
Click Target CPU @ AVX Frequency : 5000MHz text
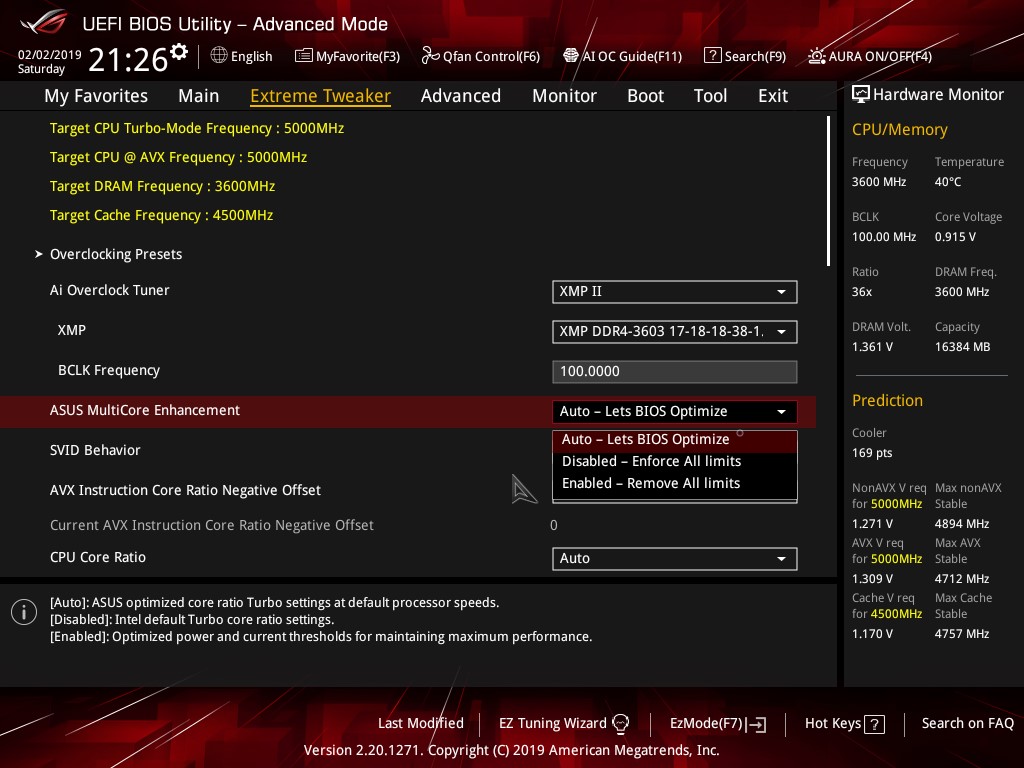[x=178, y=157]
